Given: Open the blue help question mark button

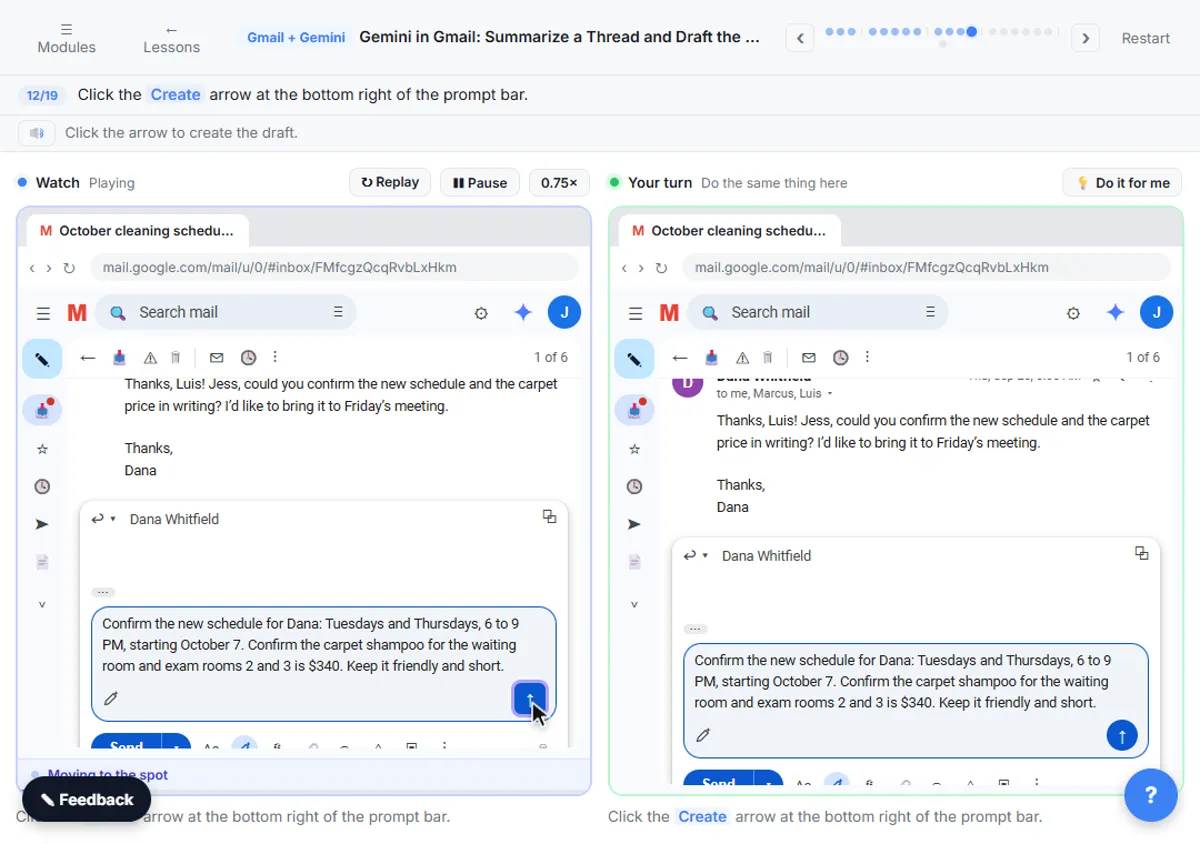Looking at the screenshot, I should pos(1150,795).
